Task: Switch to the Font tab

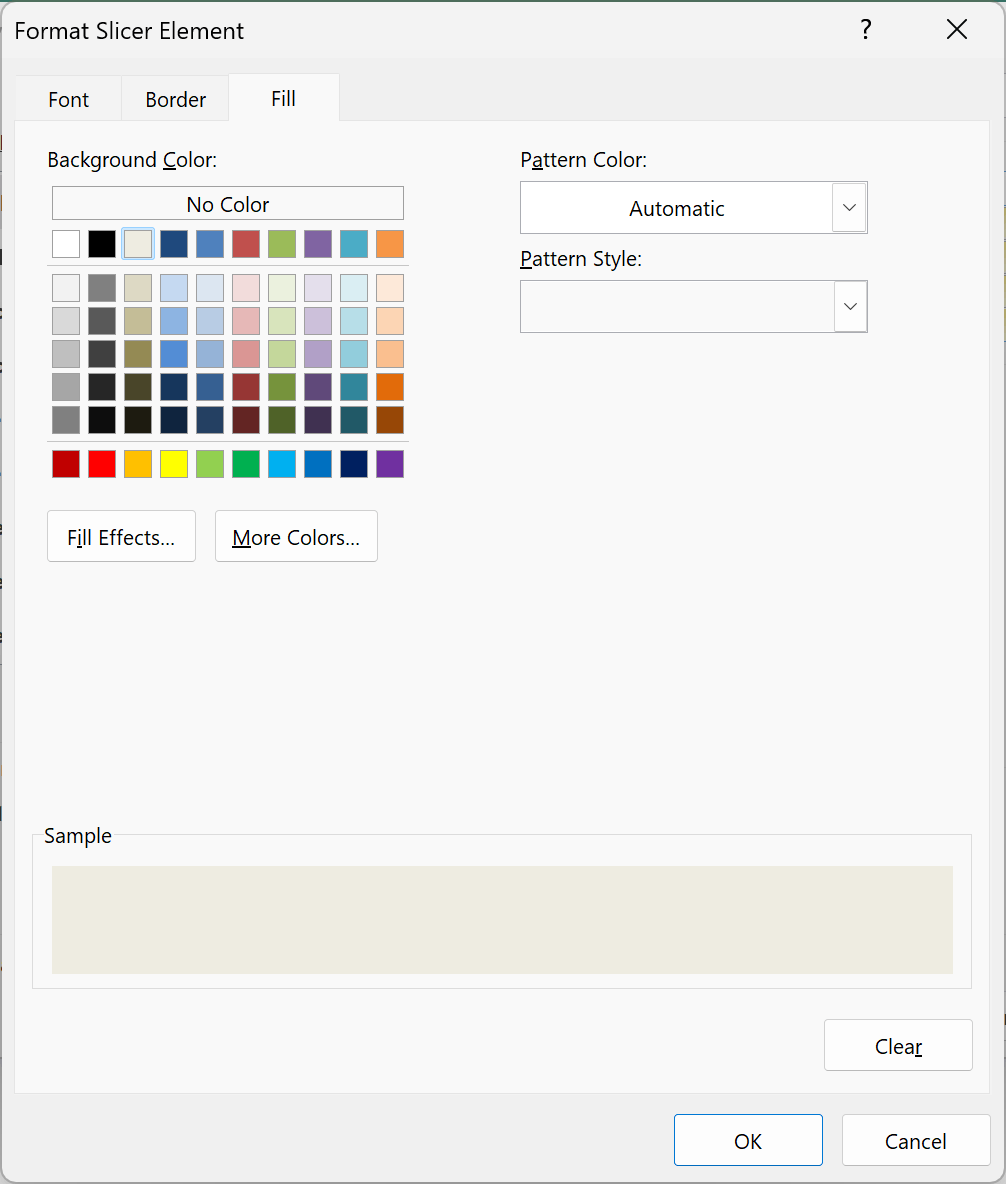Action: coord(68,99)
